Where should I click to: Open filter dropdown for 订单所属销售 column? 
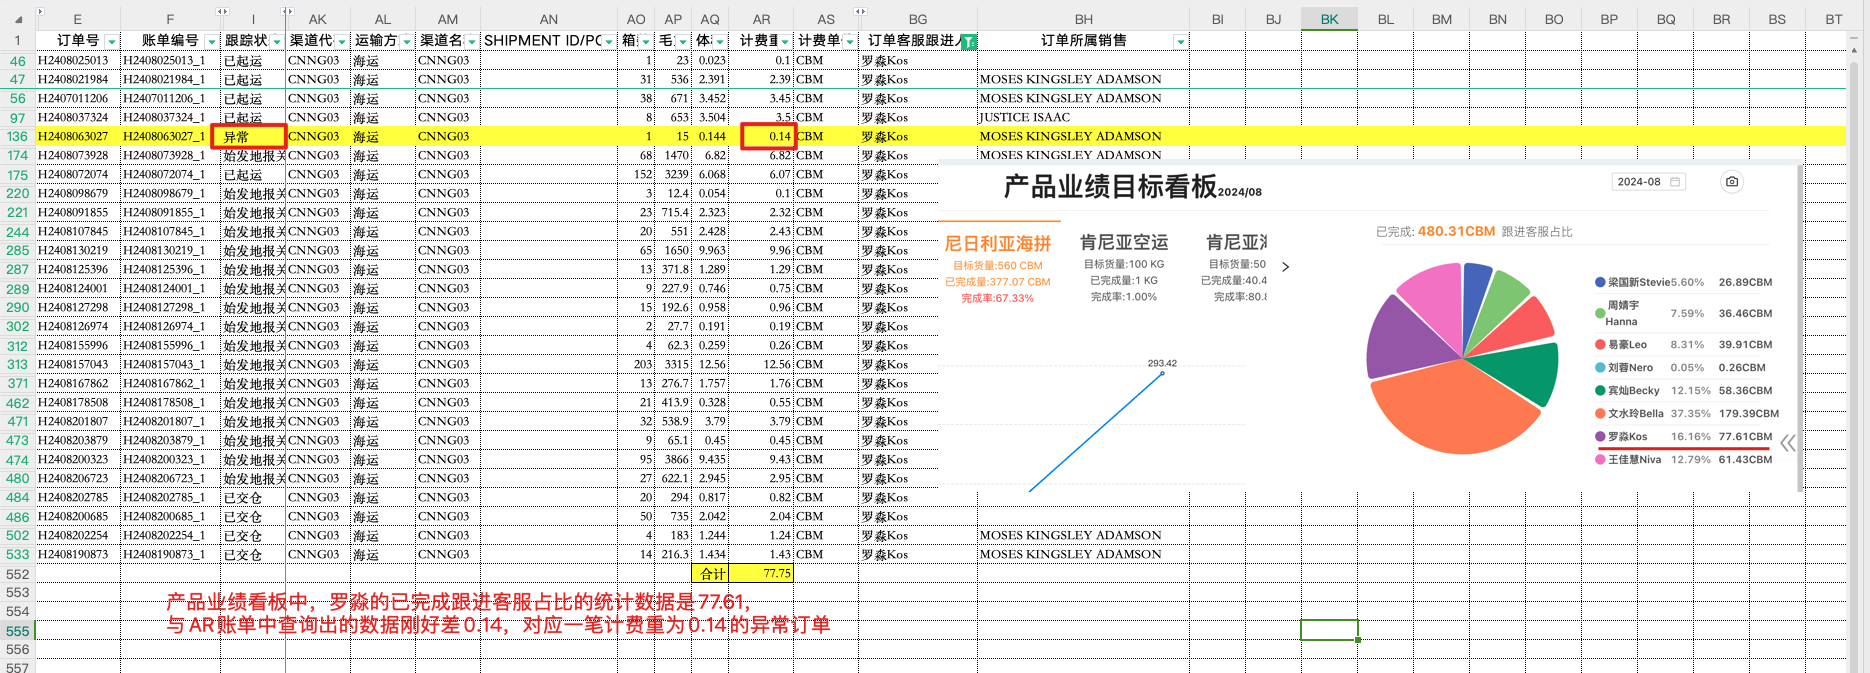[x=1180, y=41]
